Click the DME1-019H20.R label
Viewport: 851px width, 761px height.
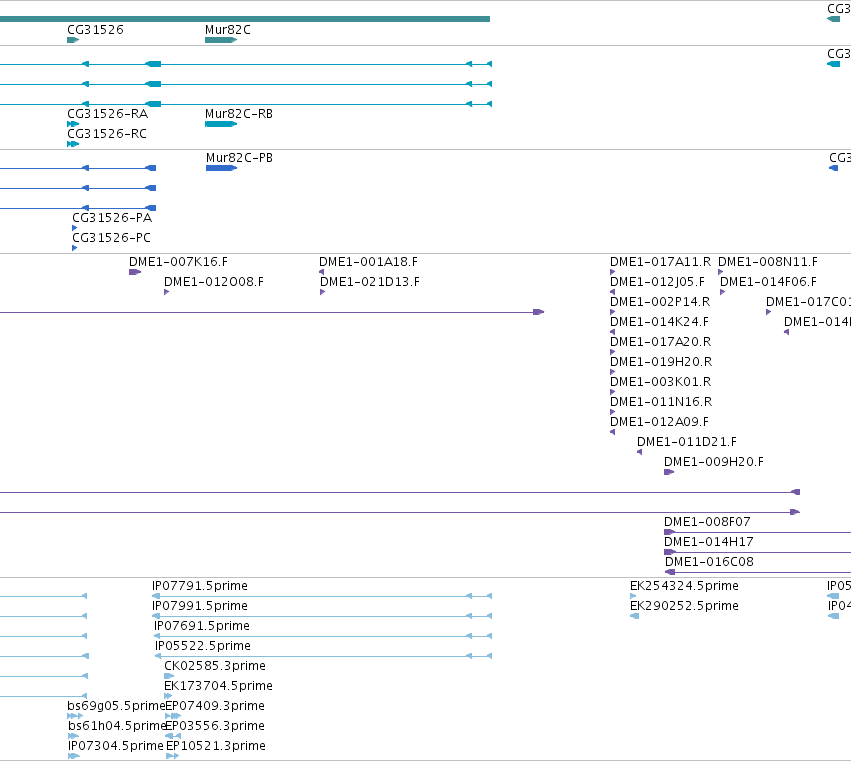point(661,363)
